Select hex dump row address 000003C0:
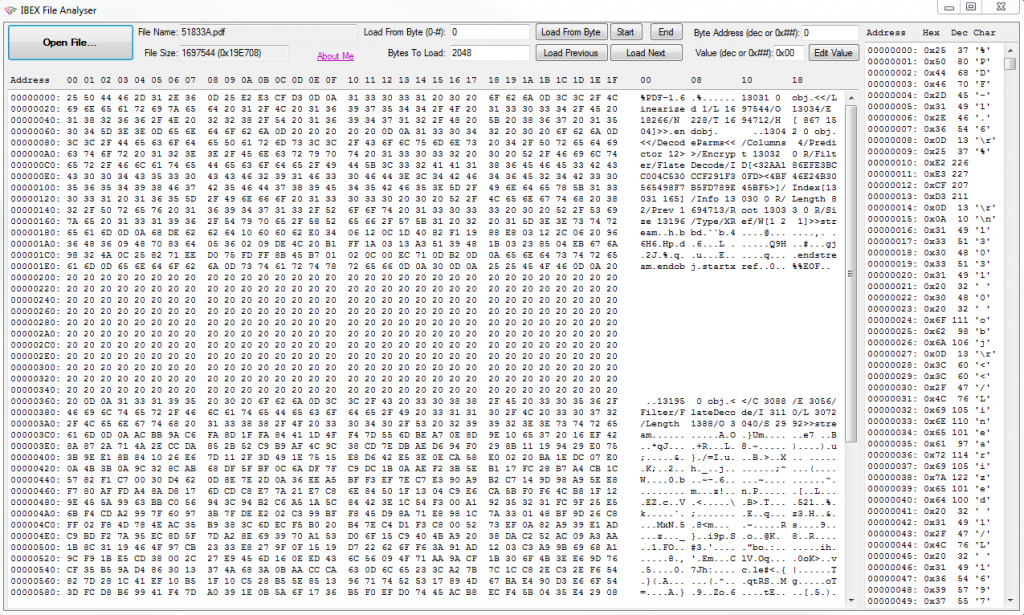 pos(34,435)
